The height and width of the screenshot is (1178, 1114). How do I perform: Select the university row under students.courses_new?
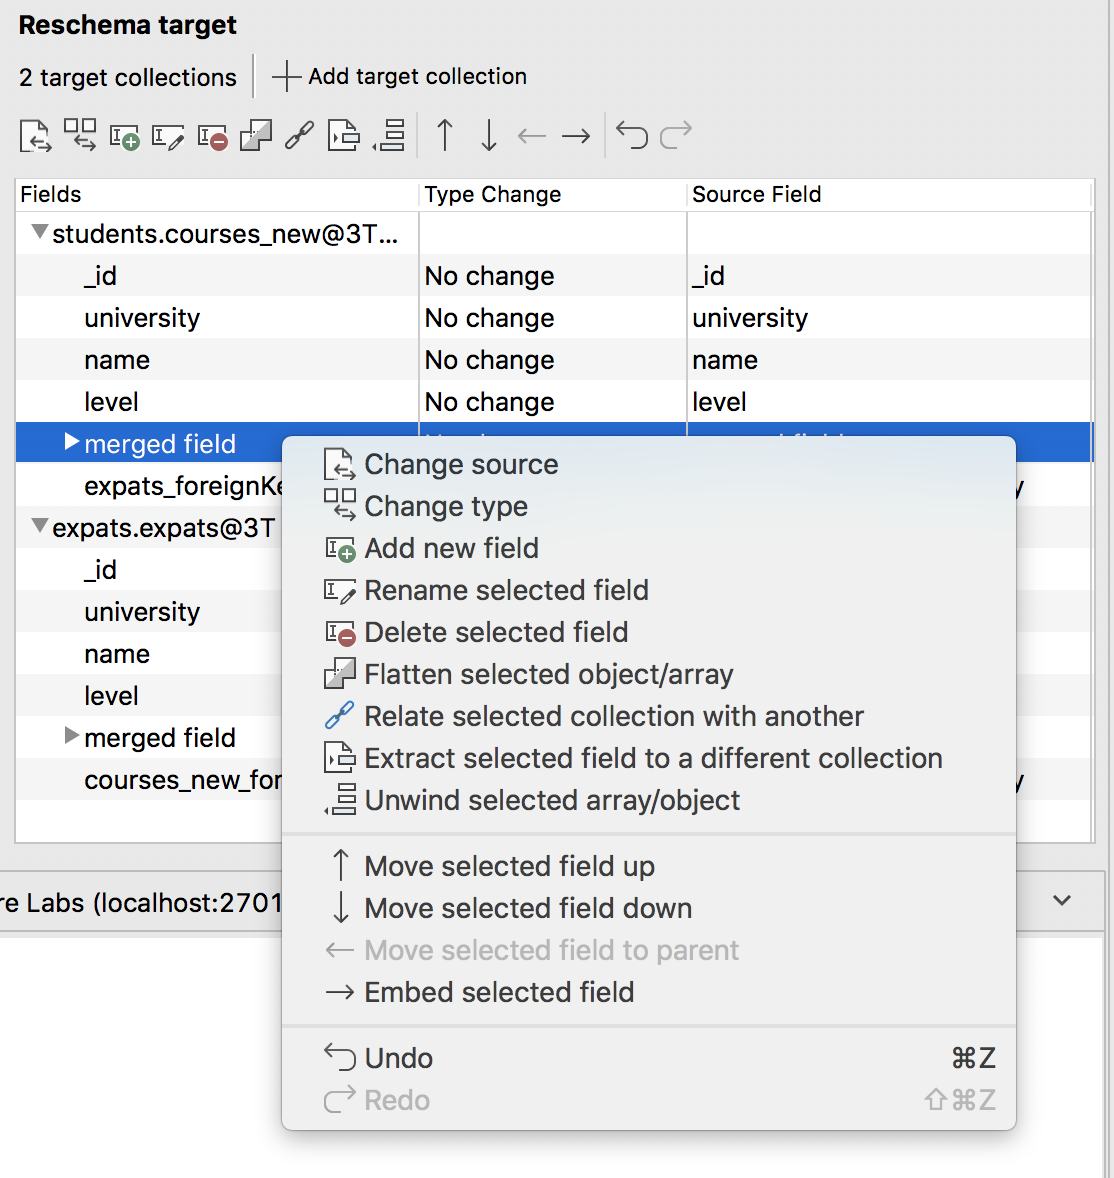click(142, 318)
